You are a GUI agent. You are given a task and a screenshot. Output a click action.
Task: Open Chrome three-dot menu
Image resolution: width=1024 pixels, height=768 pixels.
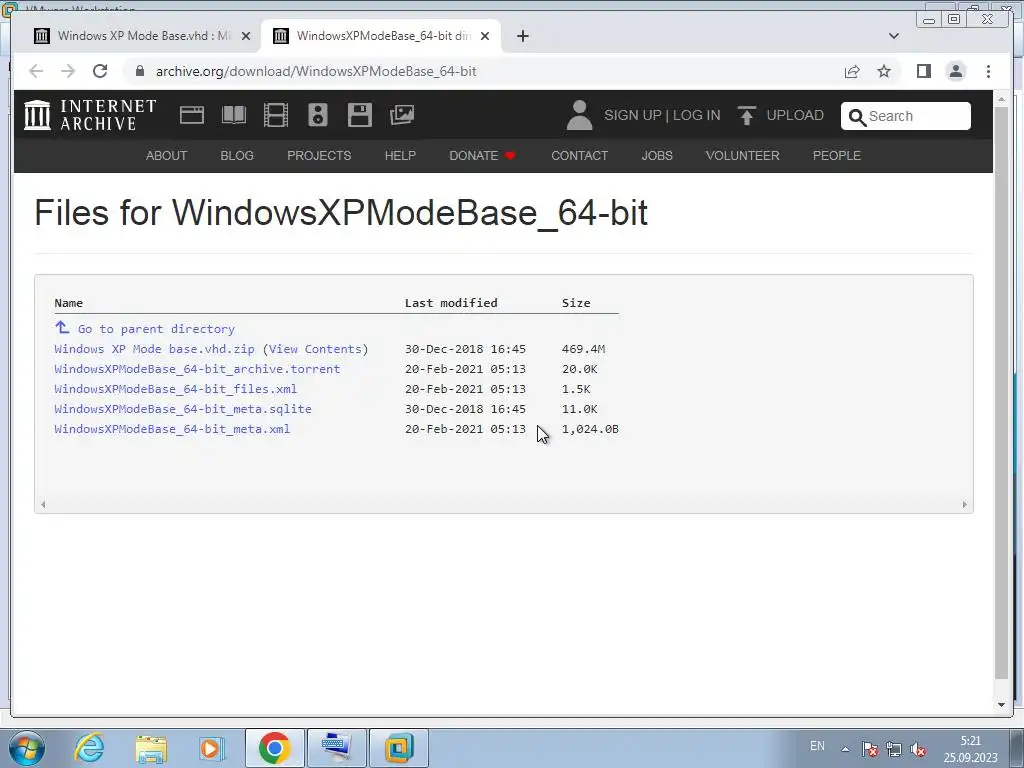click(x=988, y=71)
